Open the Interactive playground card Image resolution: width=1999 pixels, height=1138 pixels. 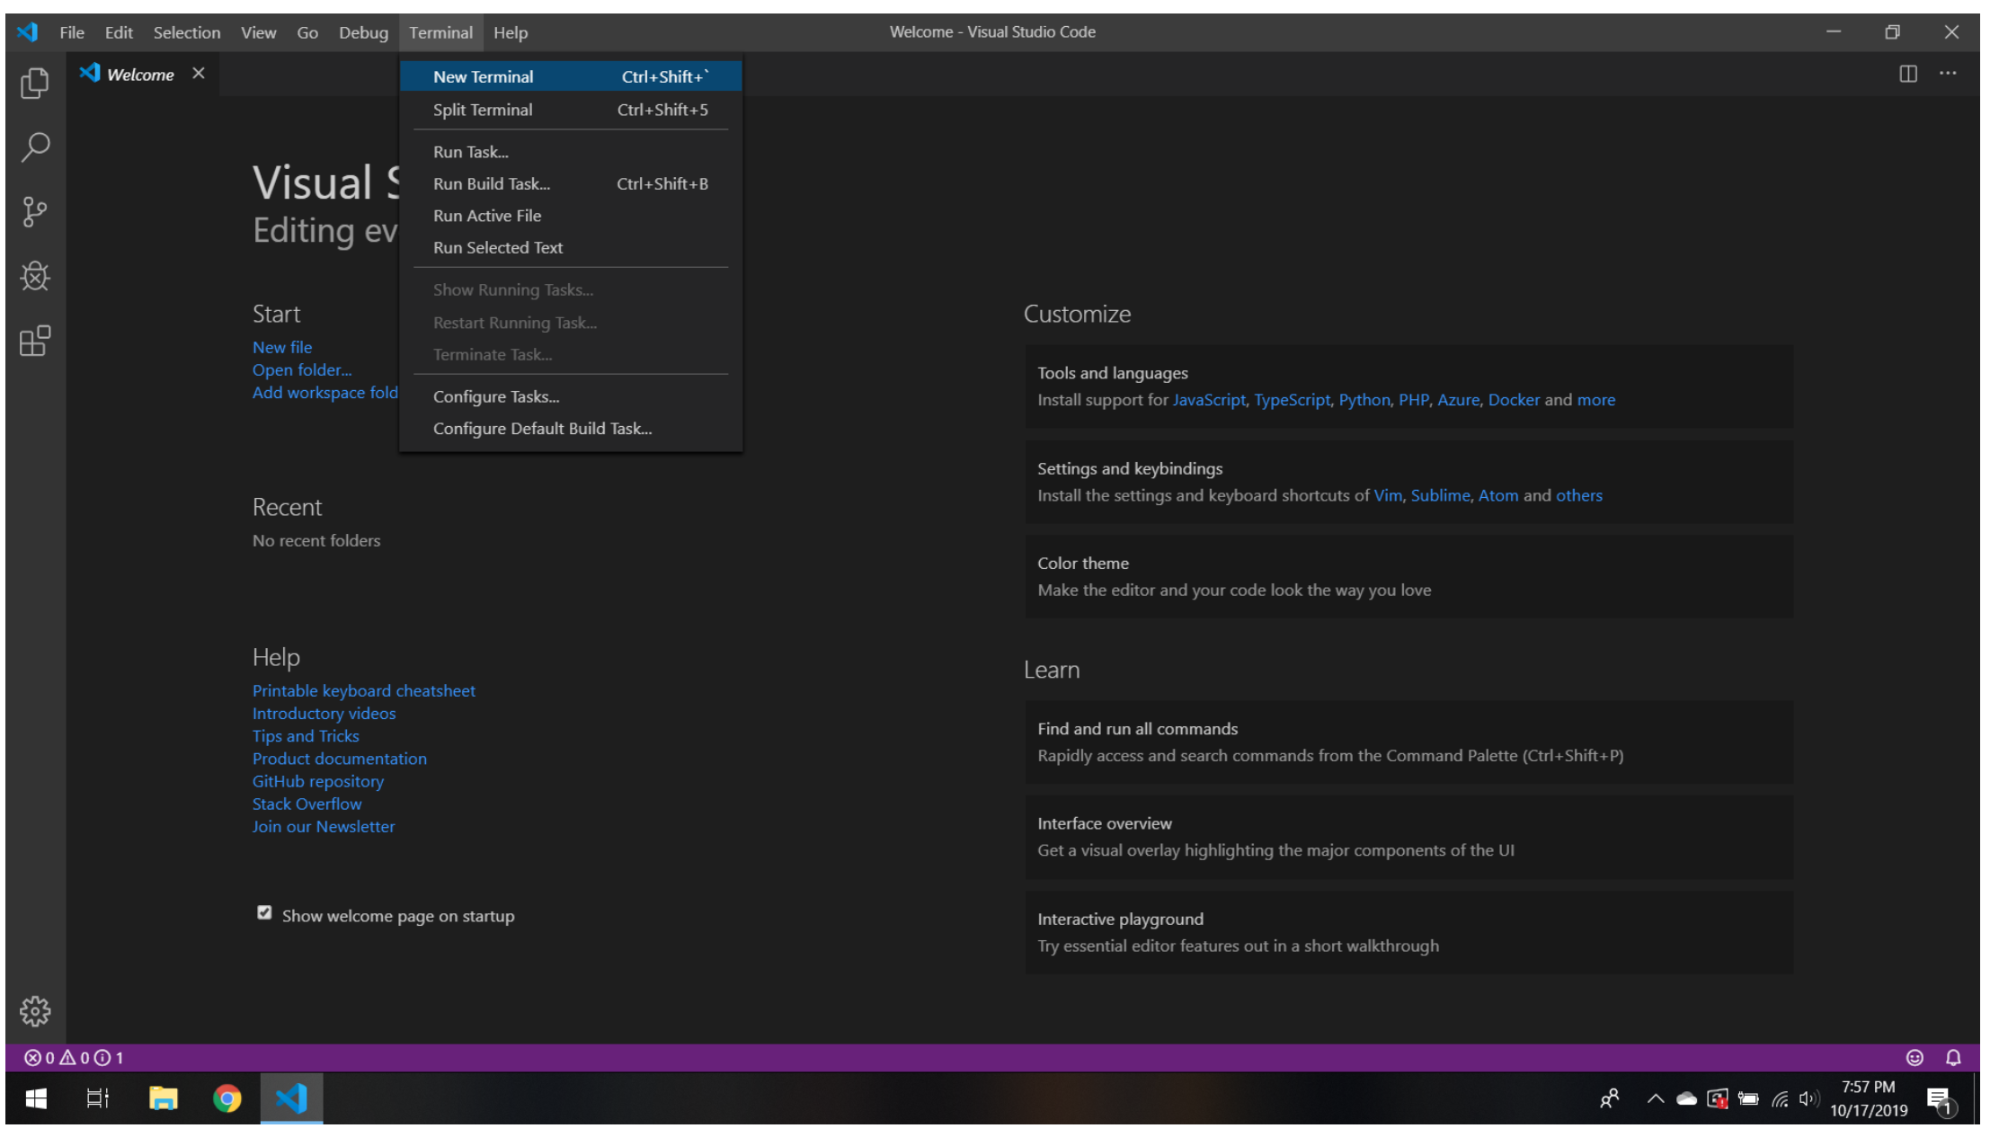(x=1409, y=933)
